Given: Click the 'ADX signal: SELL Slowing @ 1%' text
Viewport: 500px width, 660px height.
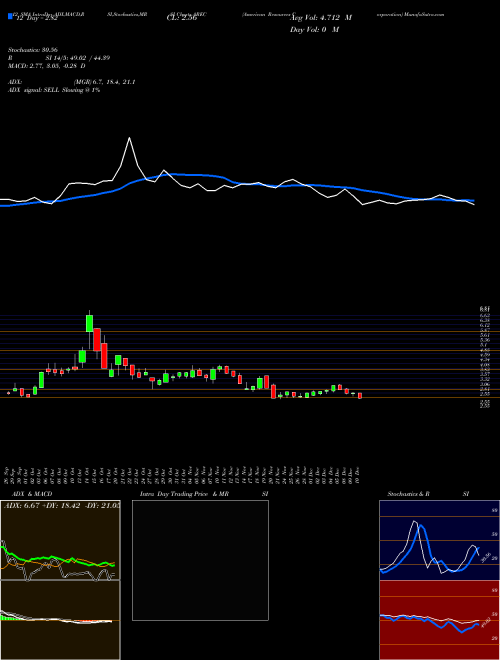Looking at the screenshot, I should pos(54,90).
